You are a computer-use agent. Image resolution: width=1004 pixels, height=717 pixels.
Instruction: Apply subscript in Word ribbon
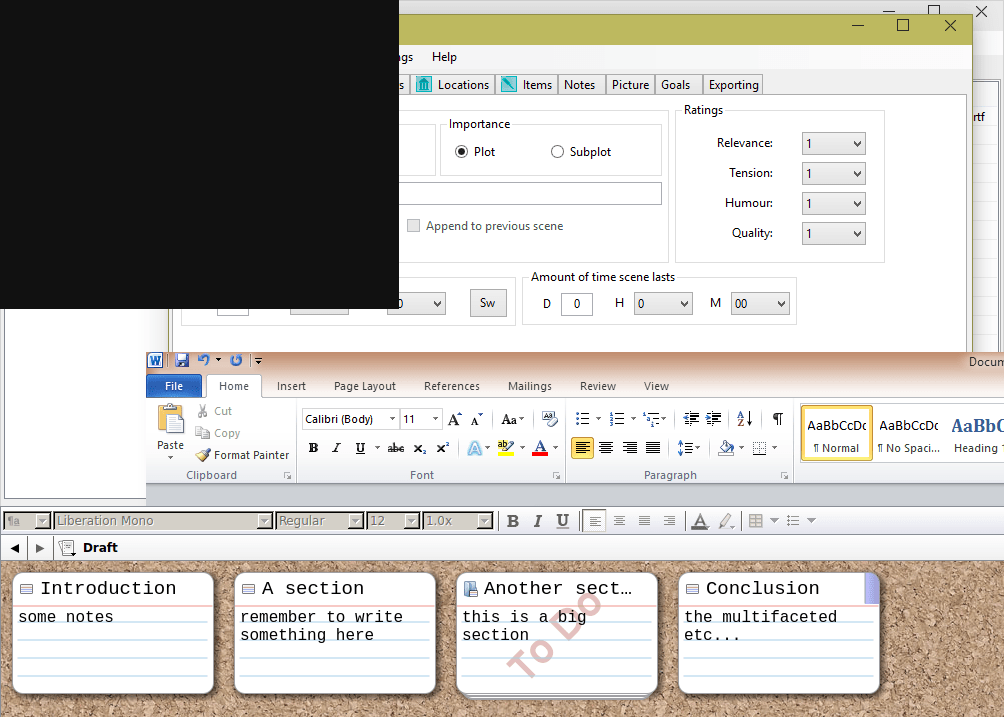tap(419, 448)
